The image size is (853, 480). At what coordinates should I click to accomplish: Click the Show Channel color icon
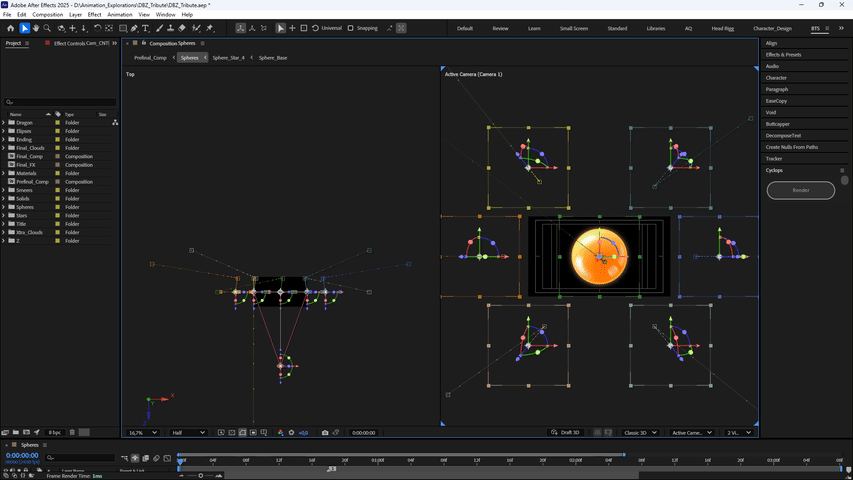281,433
